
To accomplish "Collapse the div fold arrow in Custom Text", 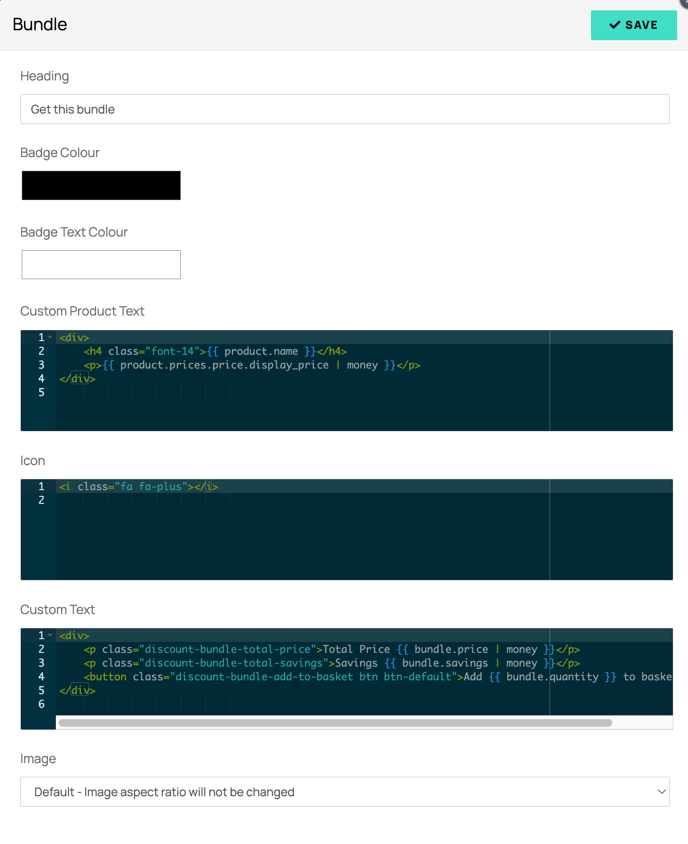I will pos(50,636).
